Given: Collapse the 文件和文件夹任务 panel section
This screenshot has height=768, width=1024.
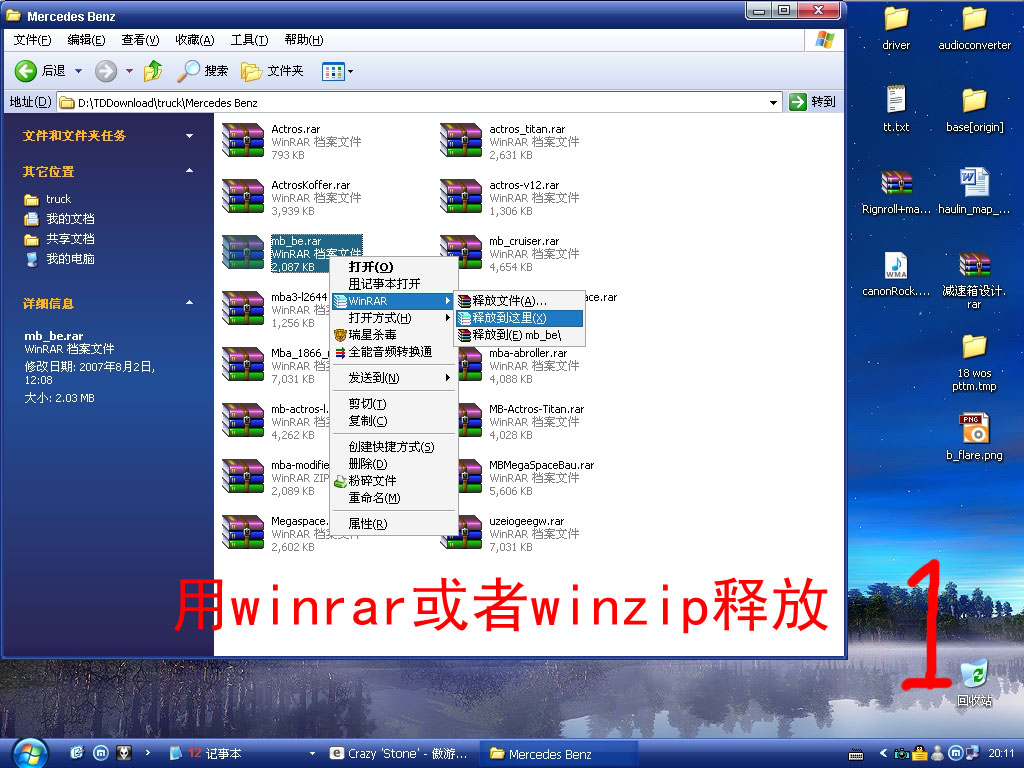Looking at the screenshot, I should (189, 136).
